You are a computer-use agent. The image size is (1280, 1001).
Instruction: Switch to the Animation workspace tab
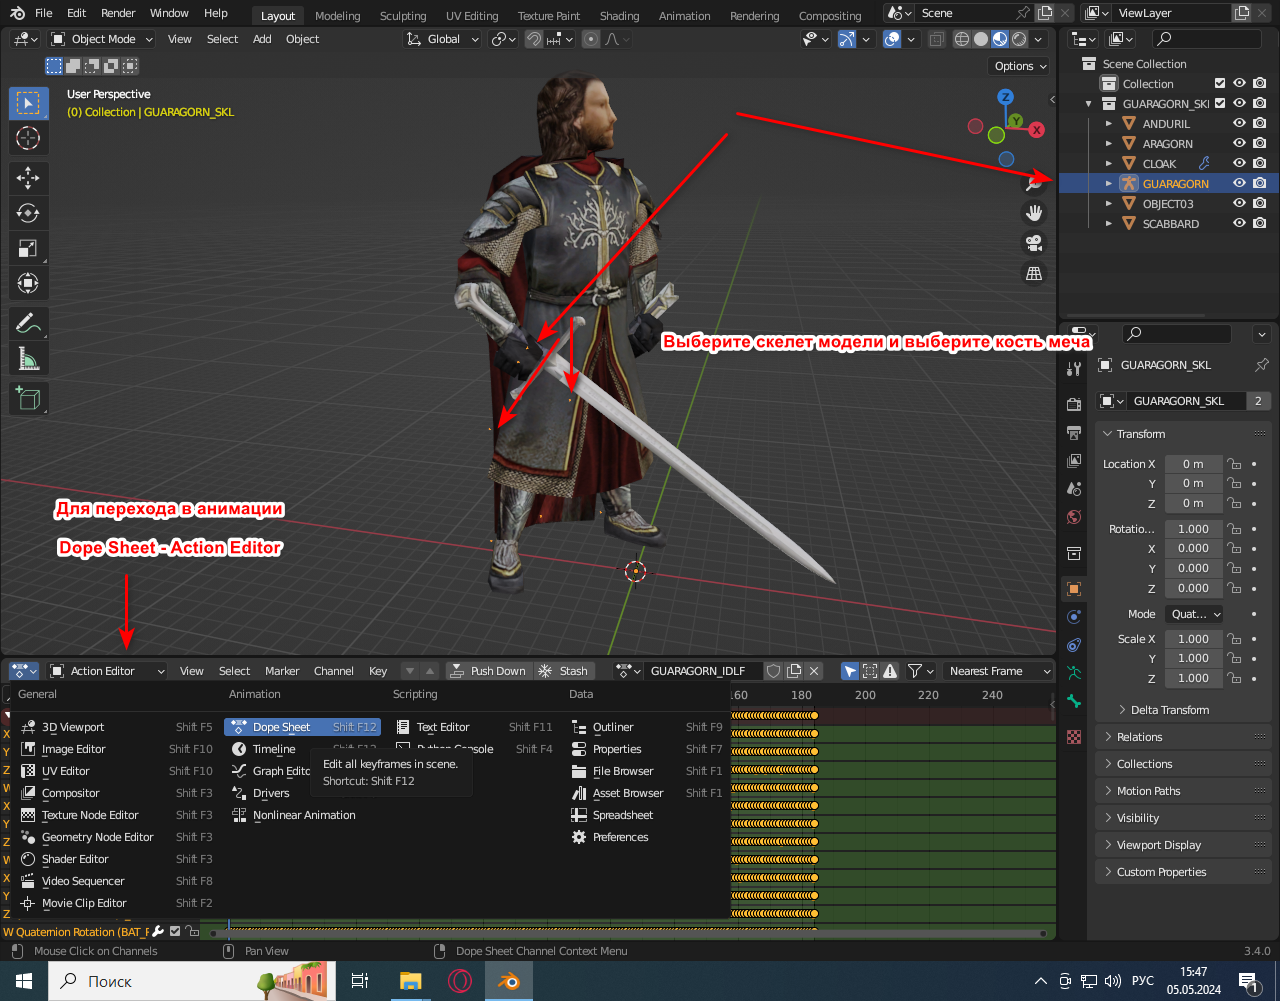click(x=685, y=16)
